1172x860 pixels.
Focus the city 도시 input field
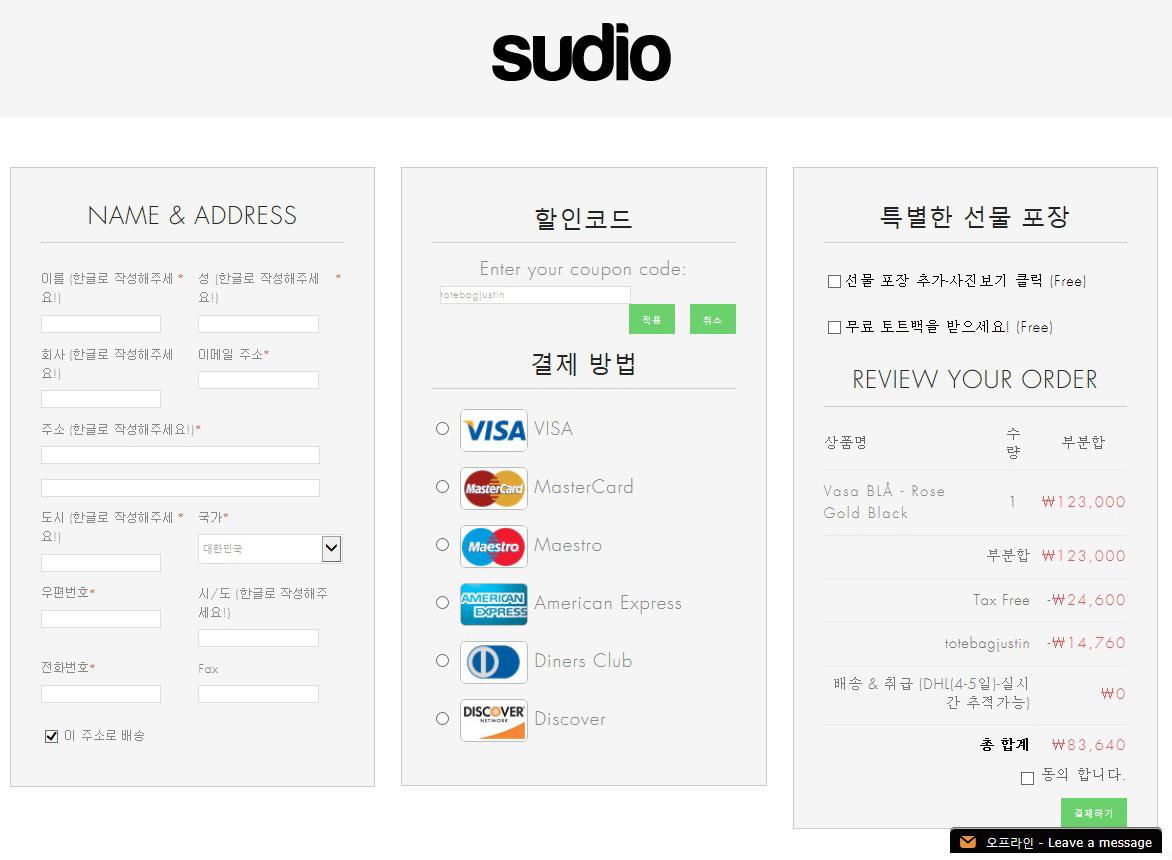(101, 563)
